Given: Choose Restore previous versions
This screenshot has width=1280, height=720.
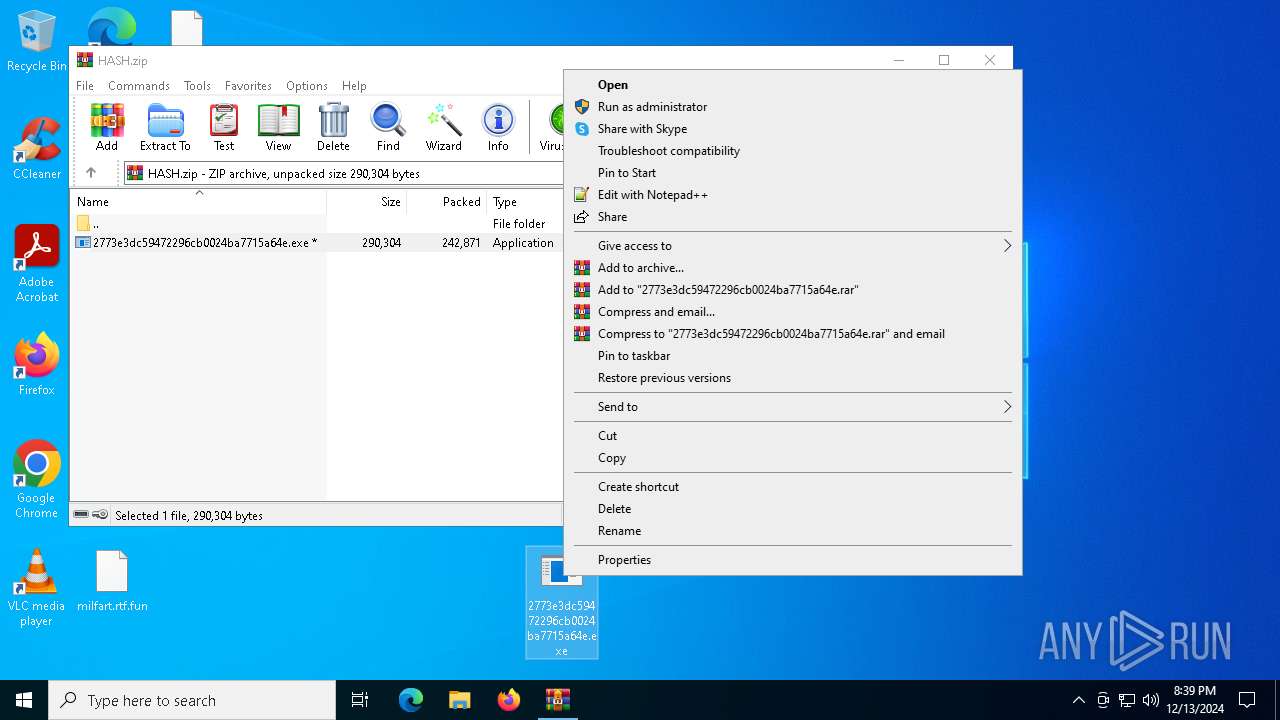Looking at the screenshot, I should point(792,378).
